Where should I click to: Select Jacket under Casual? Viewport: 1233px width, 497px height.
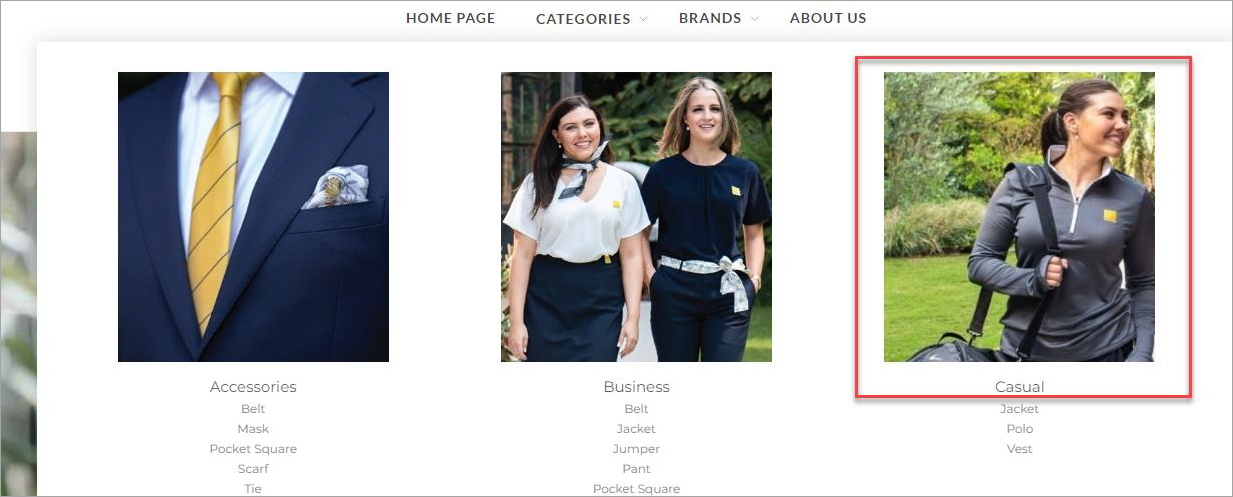1019,409
